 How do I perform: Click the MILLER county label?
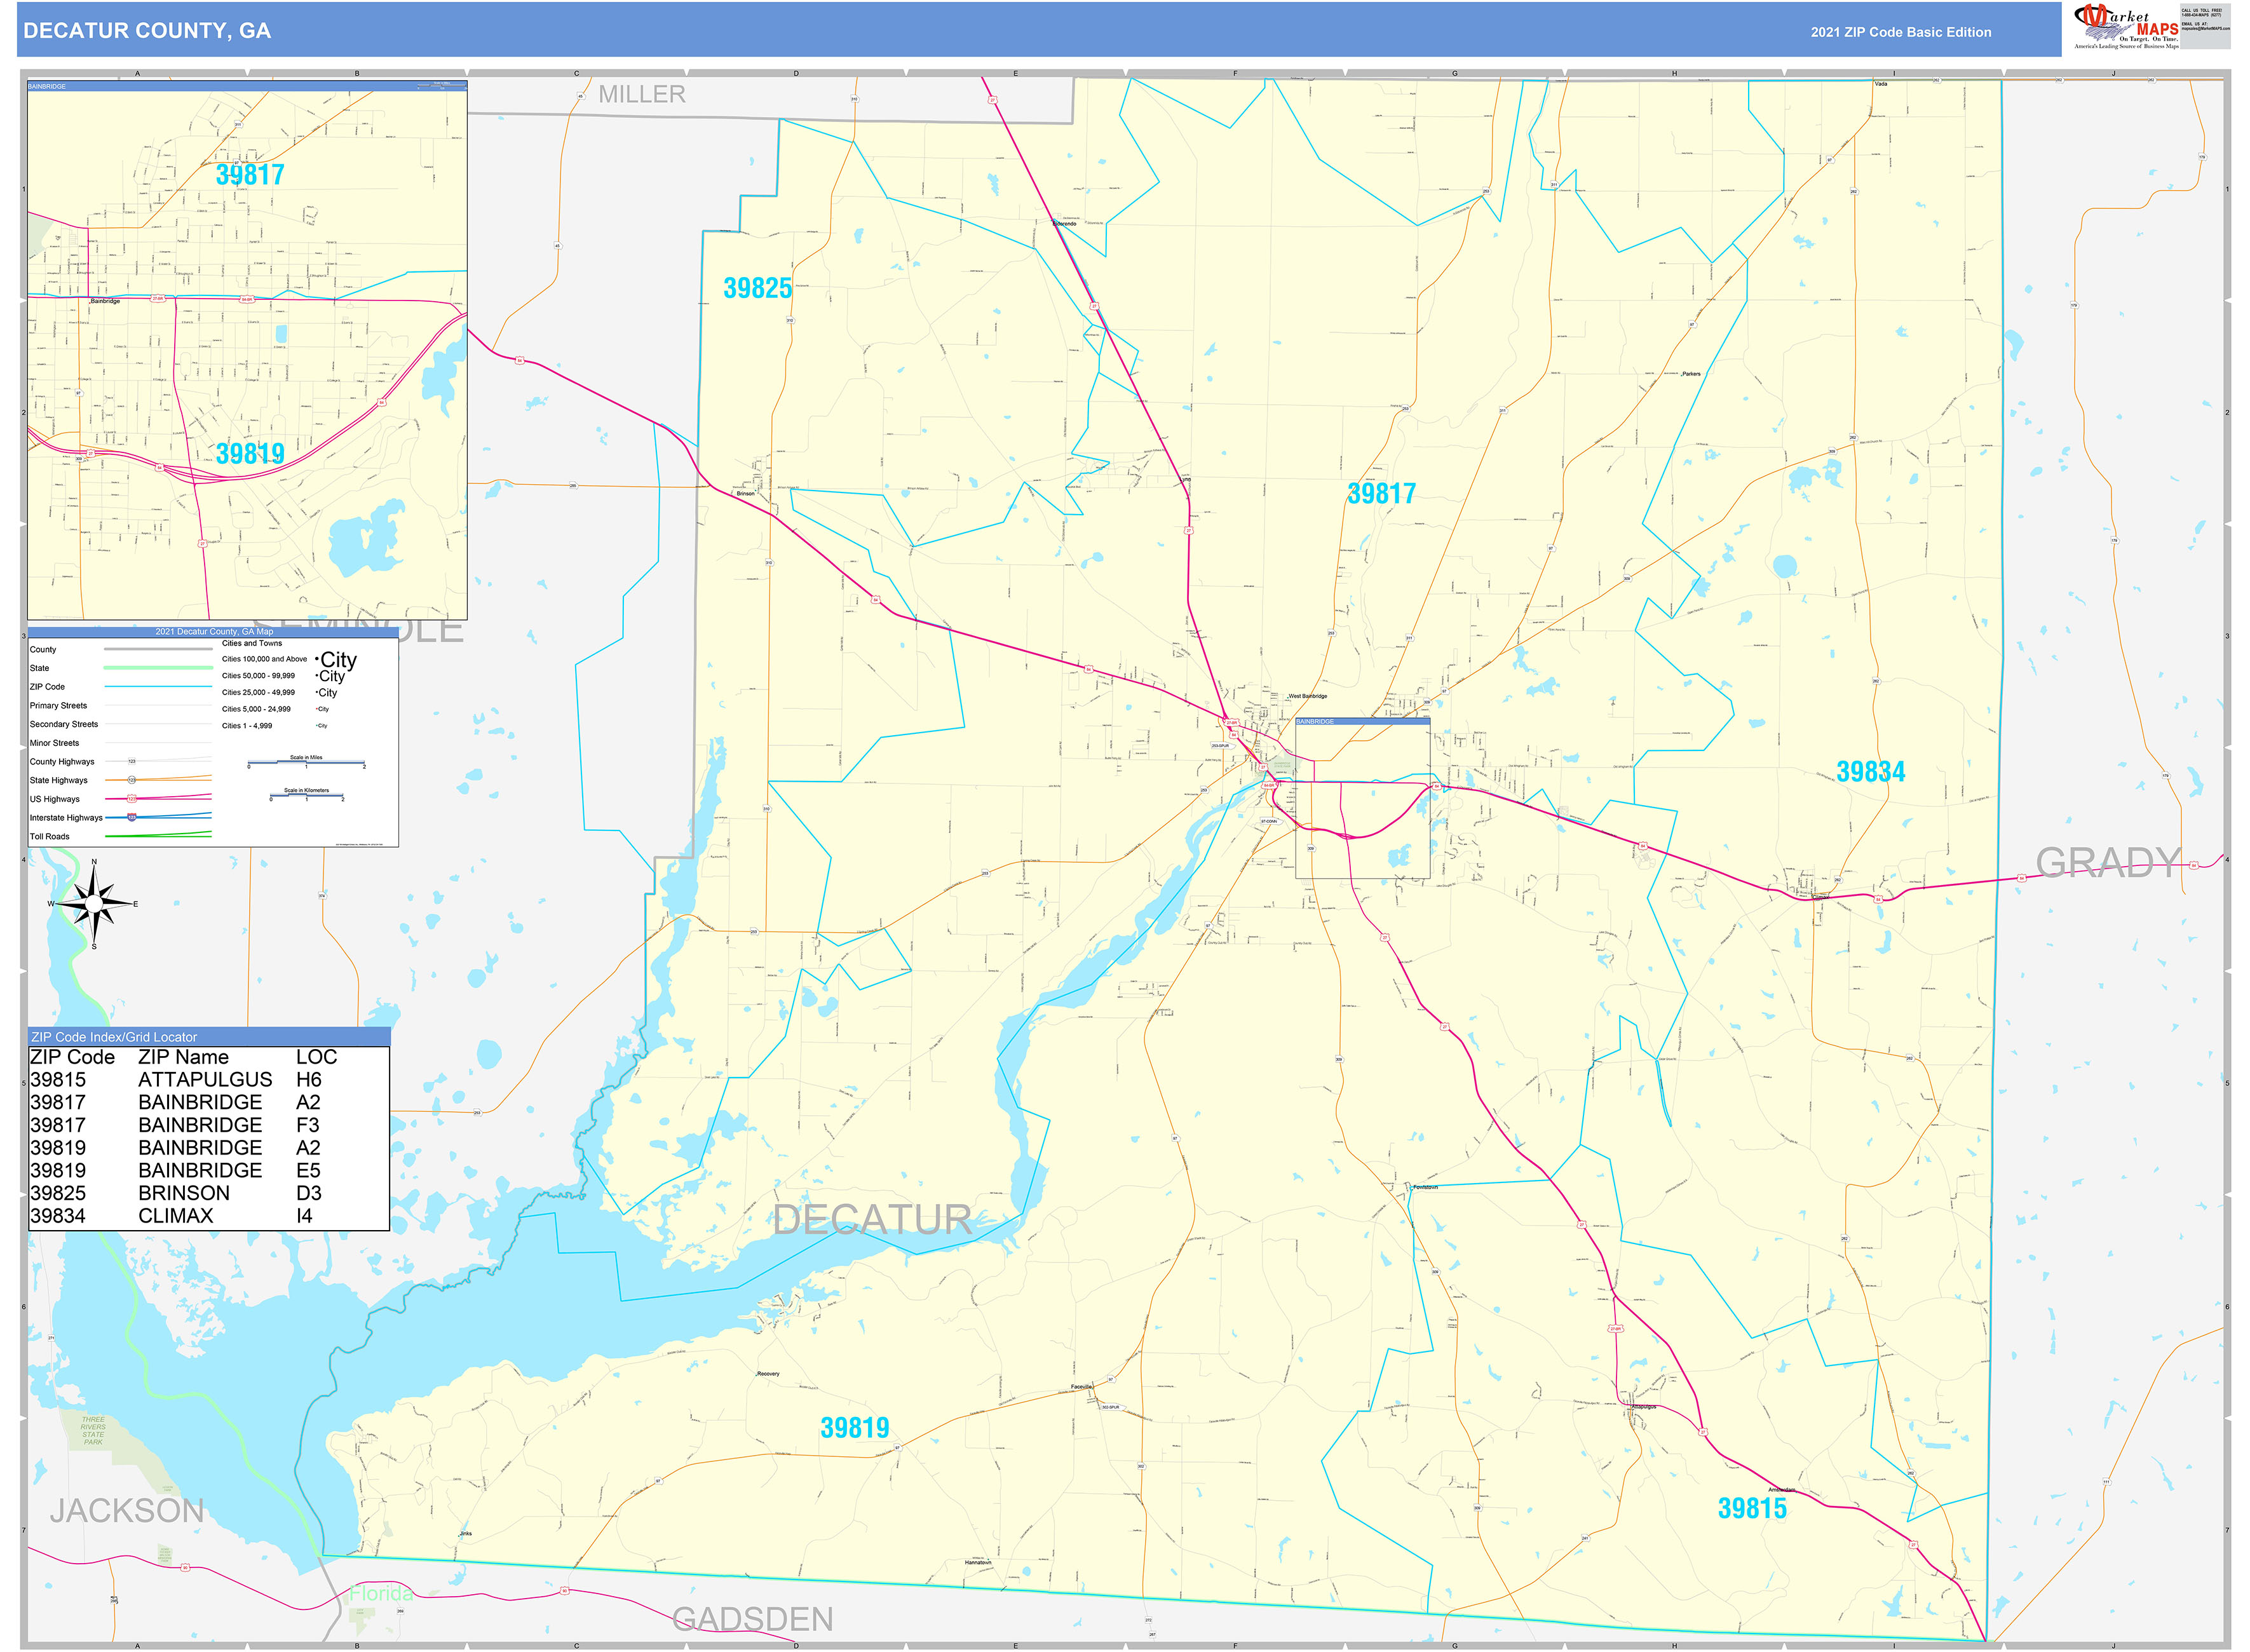pos(642,94)
